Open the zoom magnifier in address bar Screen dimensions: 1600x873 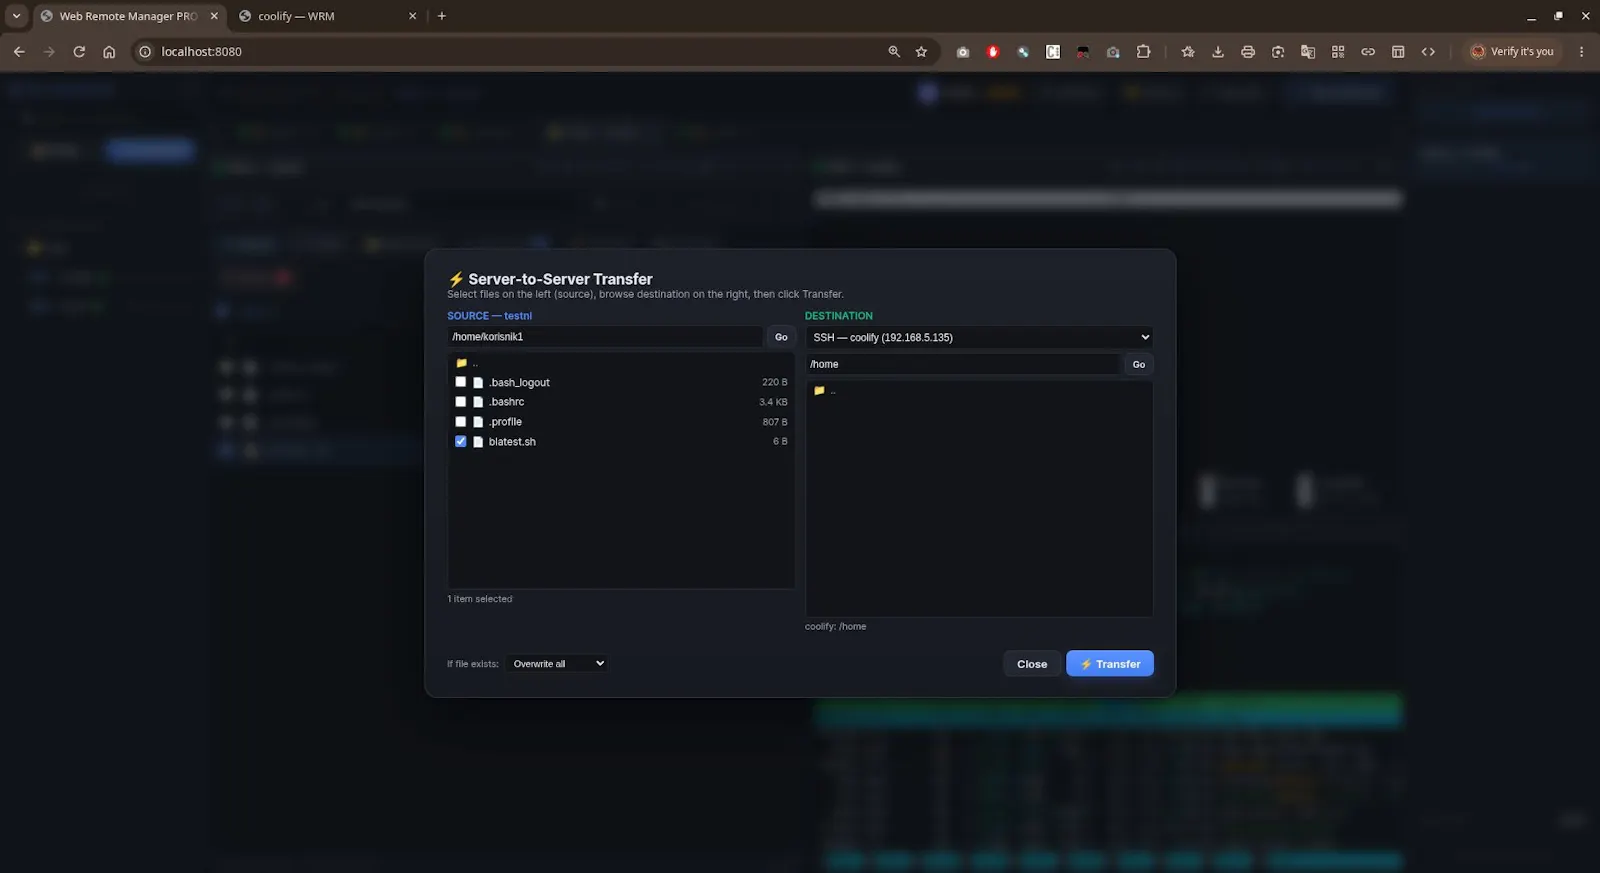(894, 52)
